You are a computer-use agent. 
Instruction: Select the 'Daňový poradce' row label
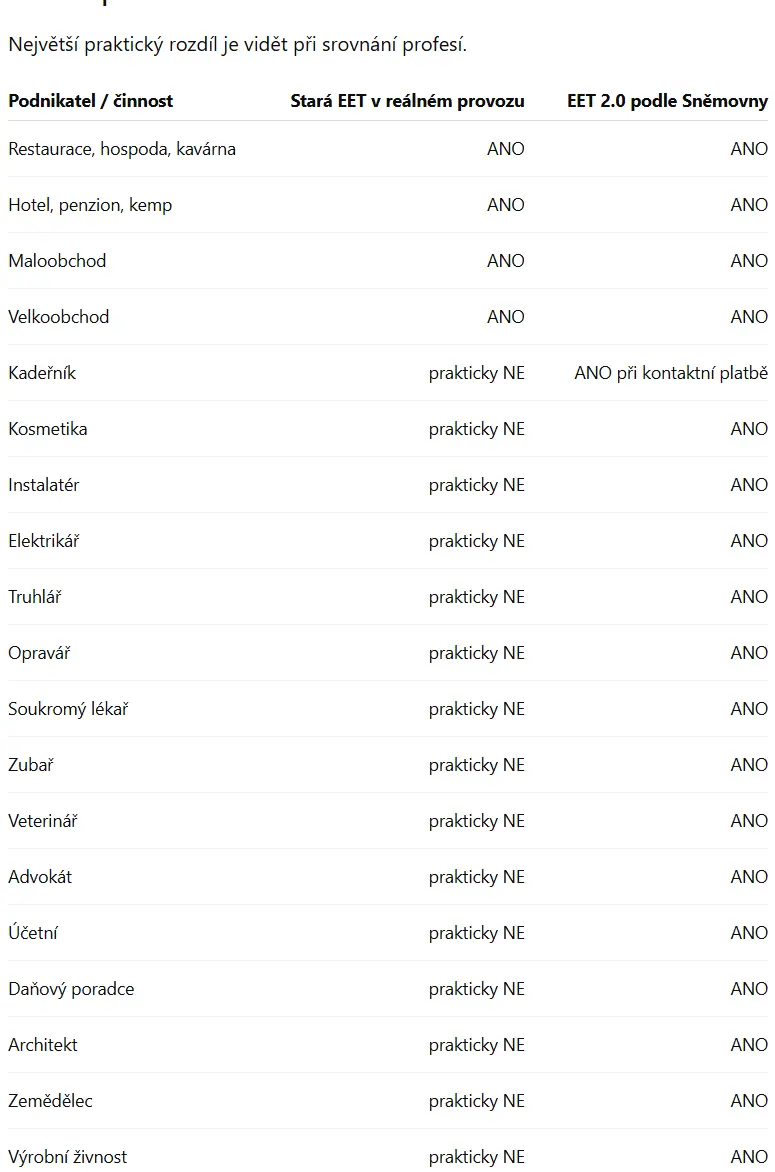(x=71, y=989)
